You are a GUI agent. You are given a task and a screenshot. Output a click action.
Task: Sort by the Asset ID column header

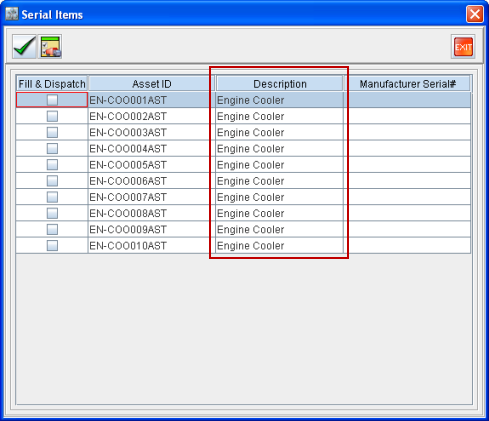(x=152, y=84)
